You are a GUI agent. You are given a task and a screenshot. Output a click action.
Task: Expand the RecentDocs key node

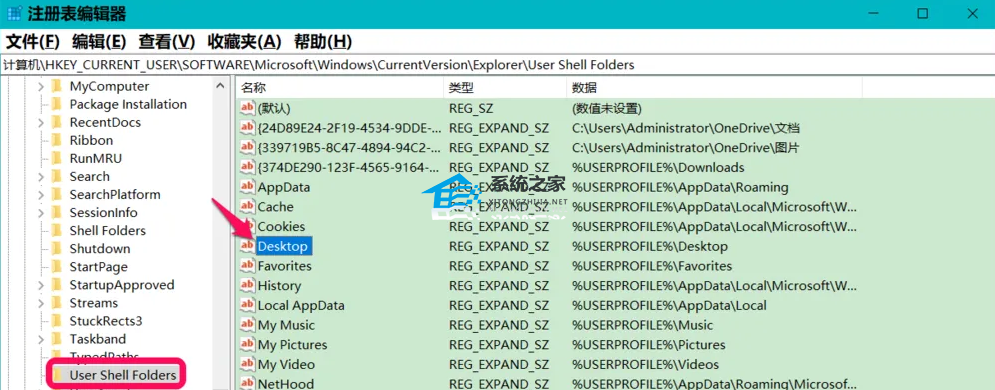coord(41,122)
